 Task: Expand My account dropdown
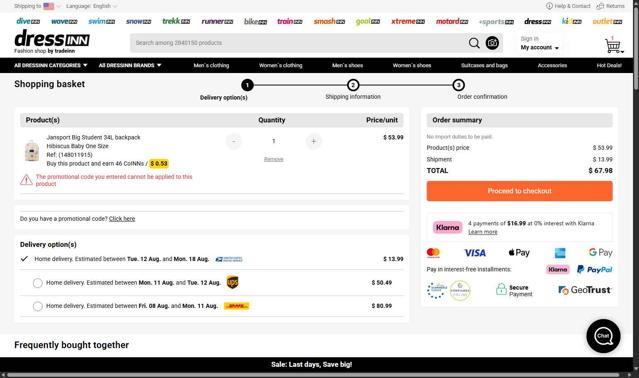[x=540, y=48]
